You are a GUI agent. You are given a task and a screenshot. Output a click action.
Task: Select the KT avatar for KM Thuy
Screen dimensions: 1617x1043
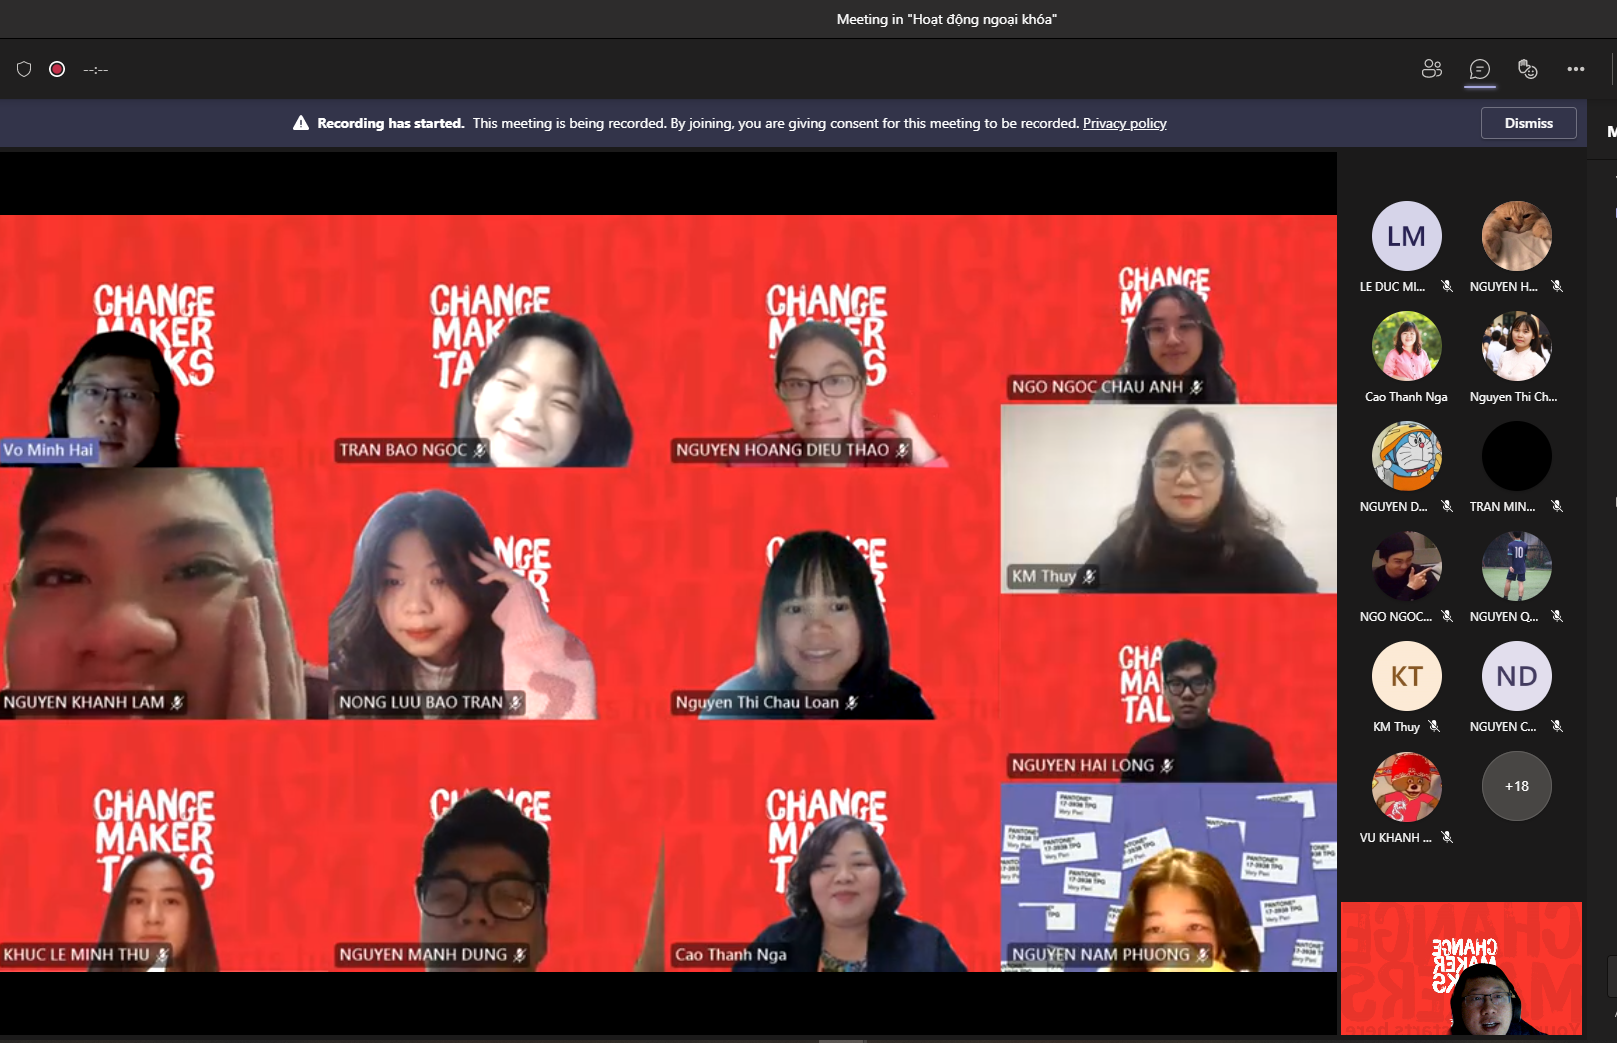(1406, 676)
